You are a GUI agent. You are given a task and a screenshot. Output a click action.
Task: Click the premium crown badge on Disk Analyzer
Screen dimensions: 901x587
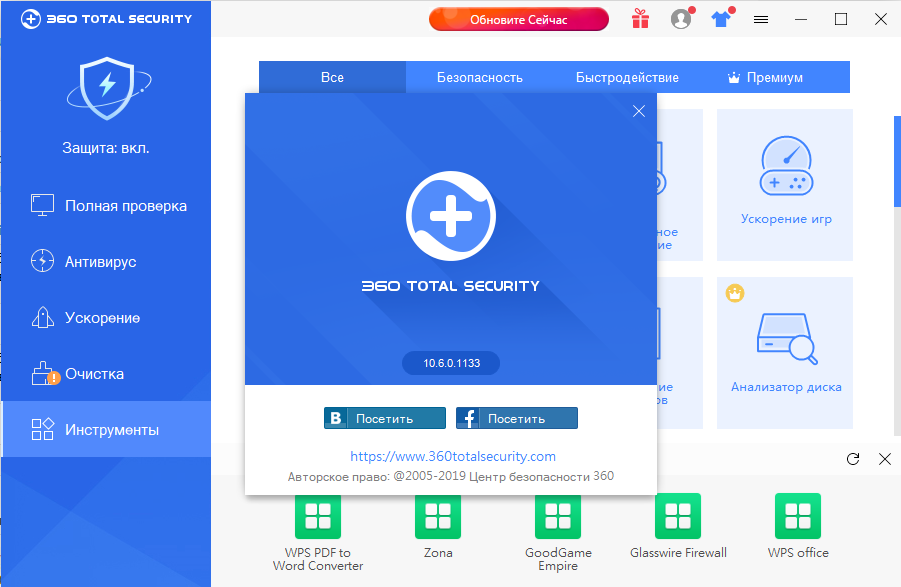(735, 293)
